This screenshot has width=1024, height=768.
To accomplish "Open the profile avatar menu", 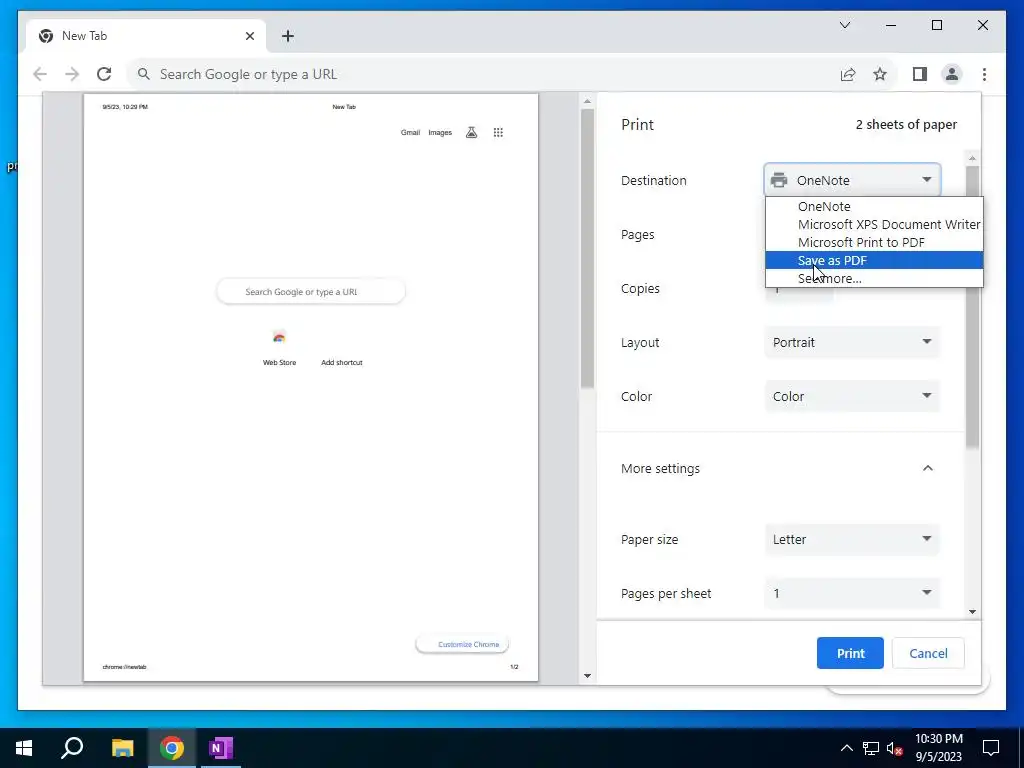I will 952,74.
